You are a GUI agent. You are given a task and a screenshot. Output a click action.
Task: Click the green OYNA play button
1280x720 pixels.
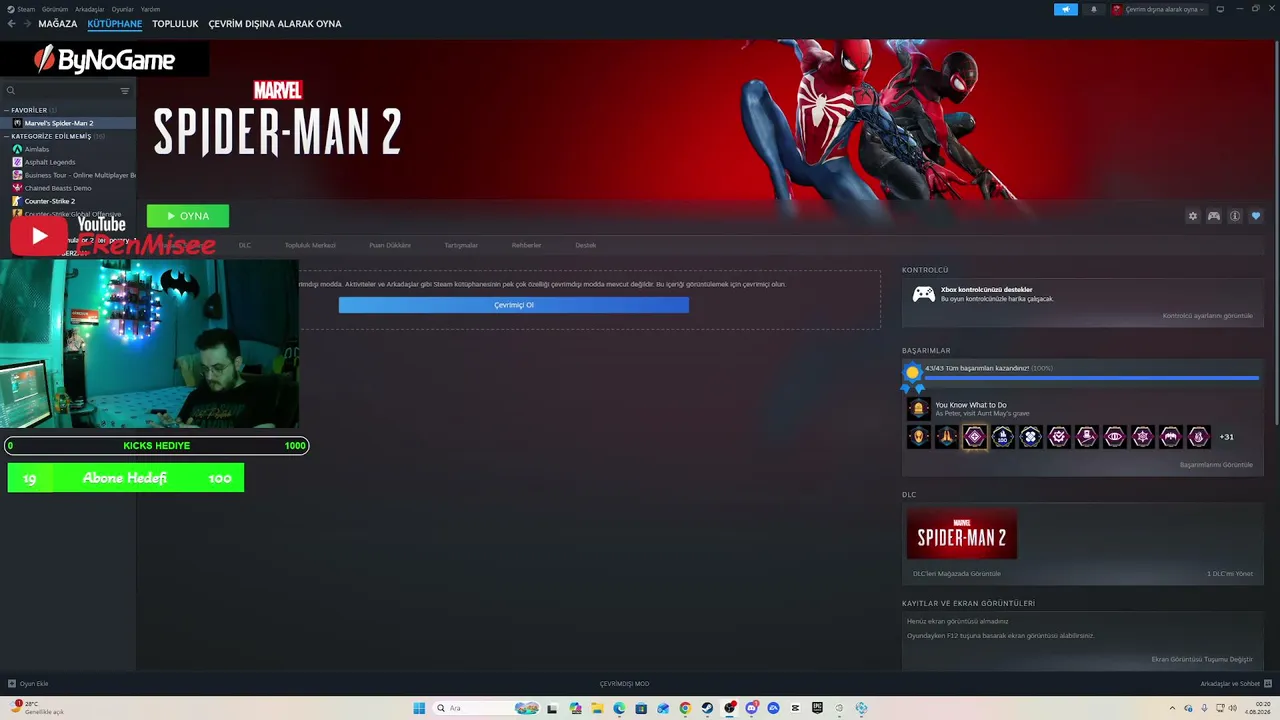coord(188,216)
